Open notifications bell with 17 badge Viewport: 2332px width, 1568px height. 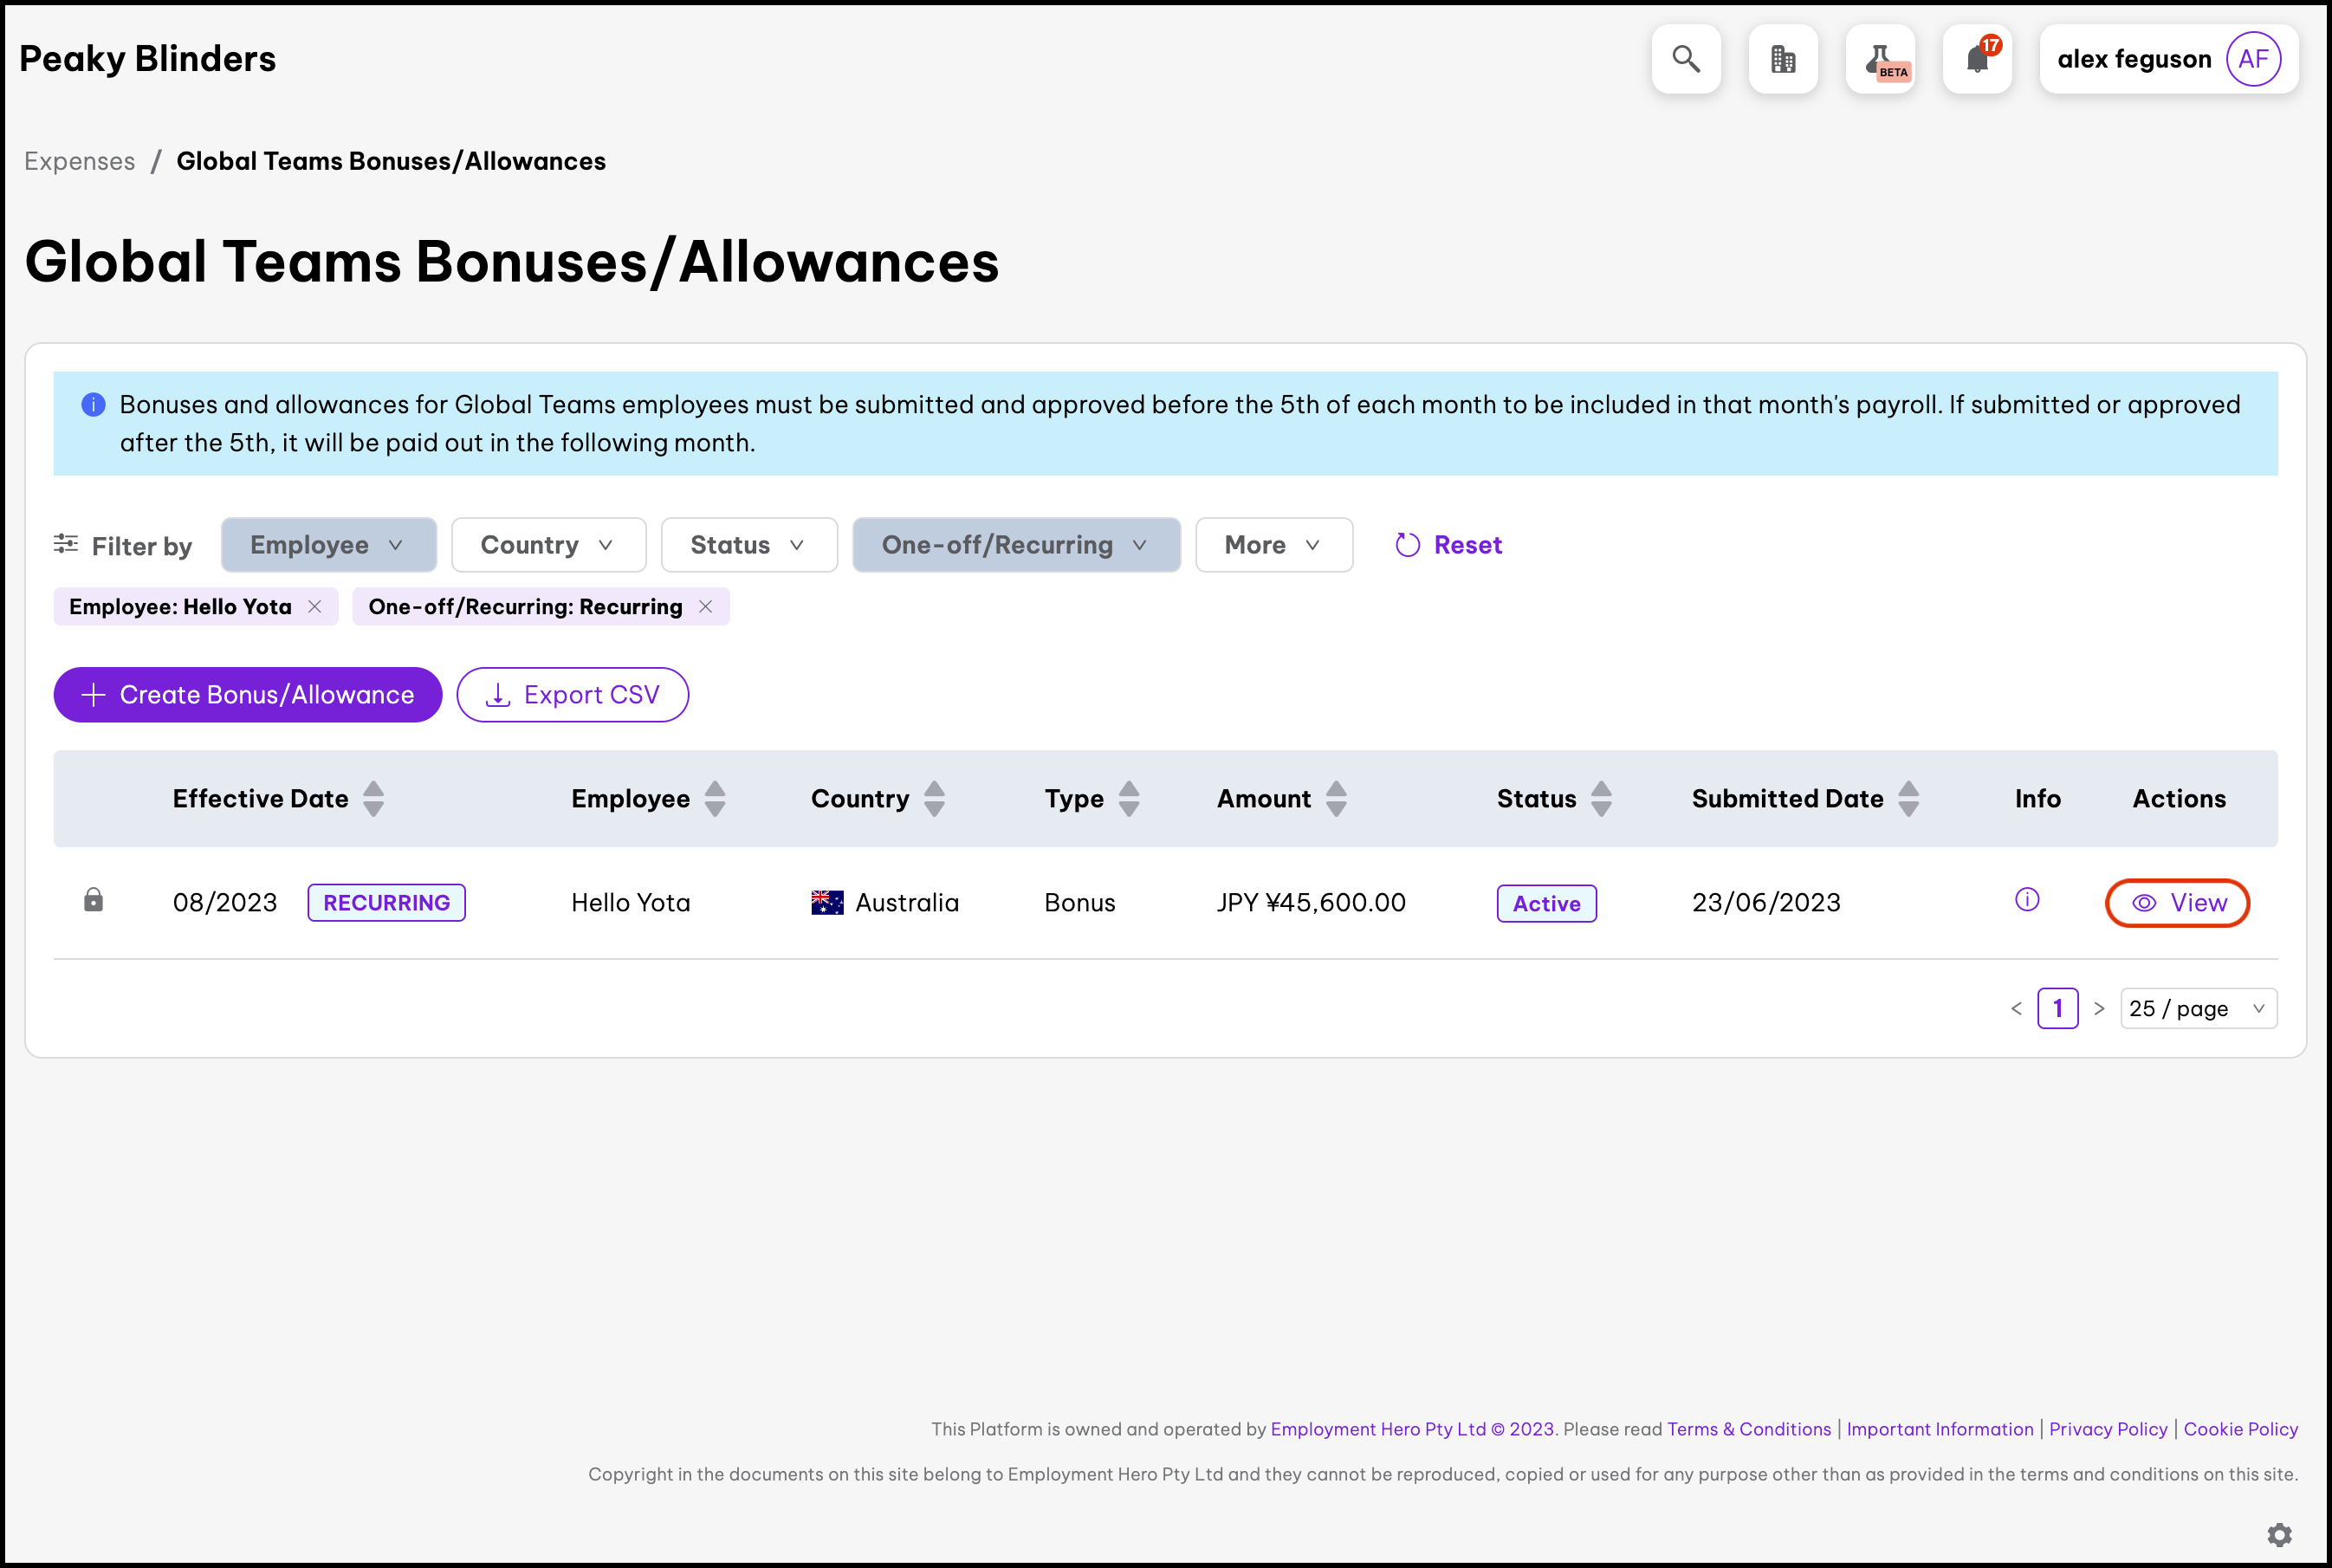pos(1977,59)
